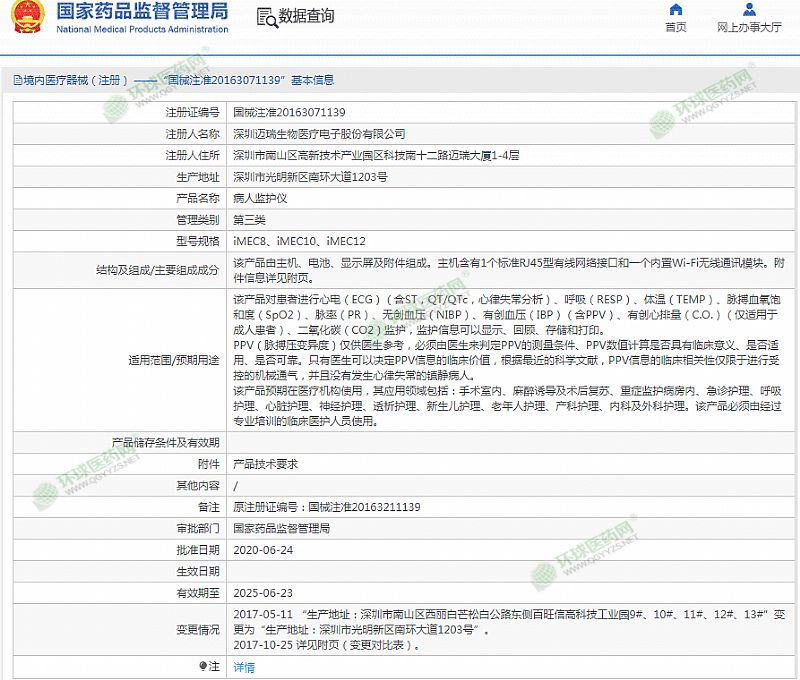Viewport: 800px width, 680px height.
Task: Click 国家药品监督管理局 site title
Action: coord(142,12)
